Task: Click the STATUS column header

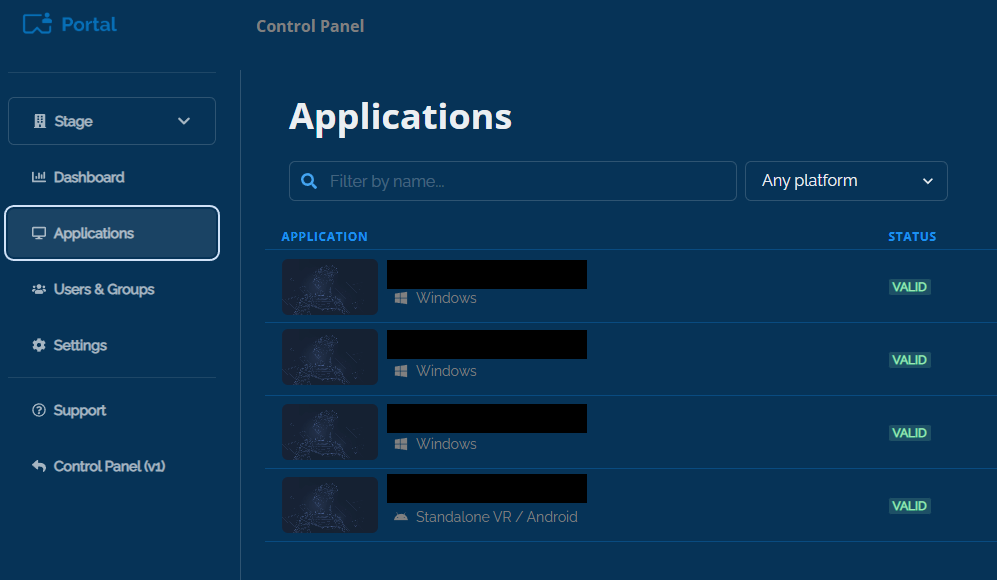Action: tap(912, 237)
